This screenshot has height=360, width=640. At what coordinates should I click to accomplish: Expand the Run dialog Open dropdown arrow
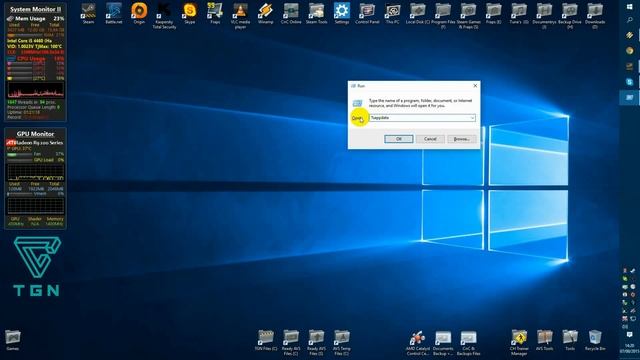coord(472,118)
